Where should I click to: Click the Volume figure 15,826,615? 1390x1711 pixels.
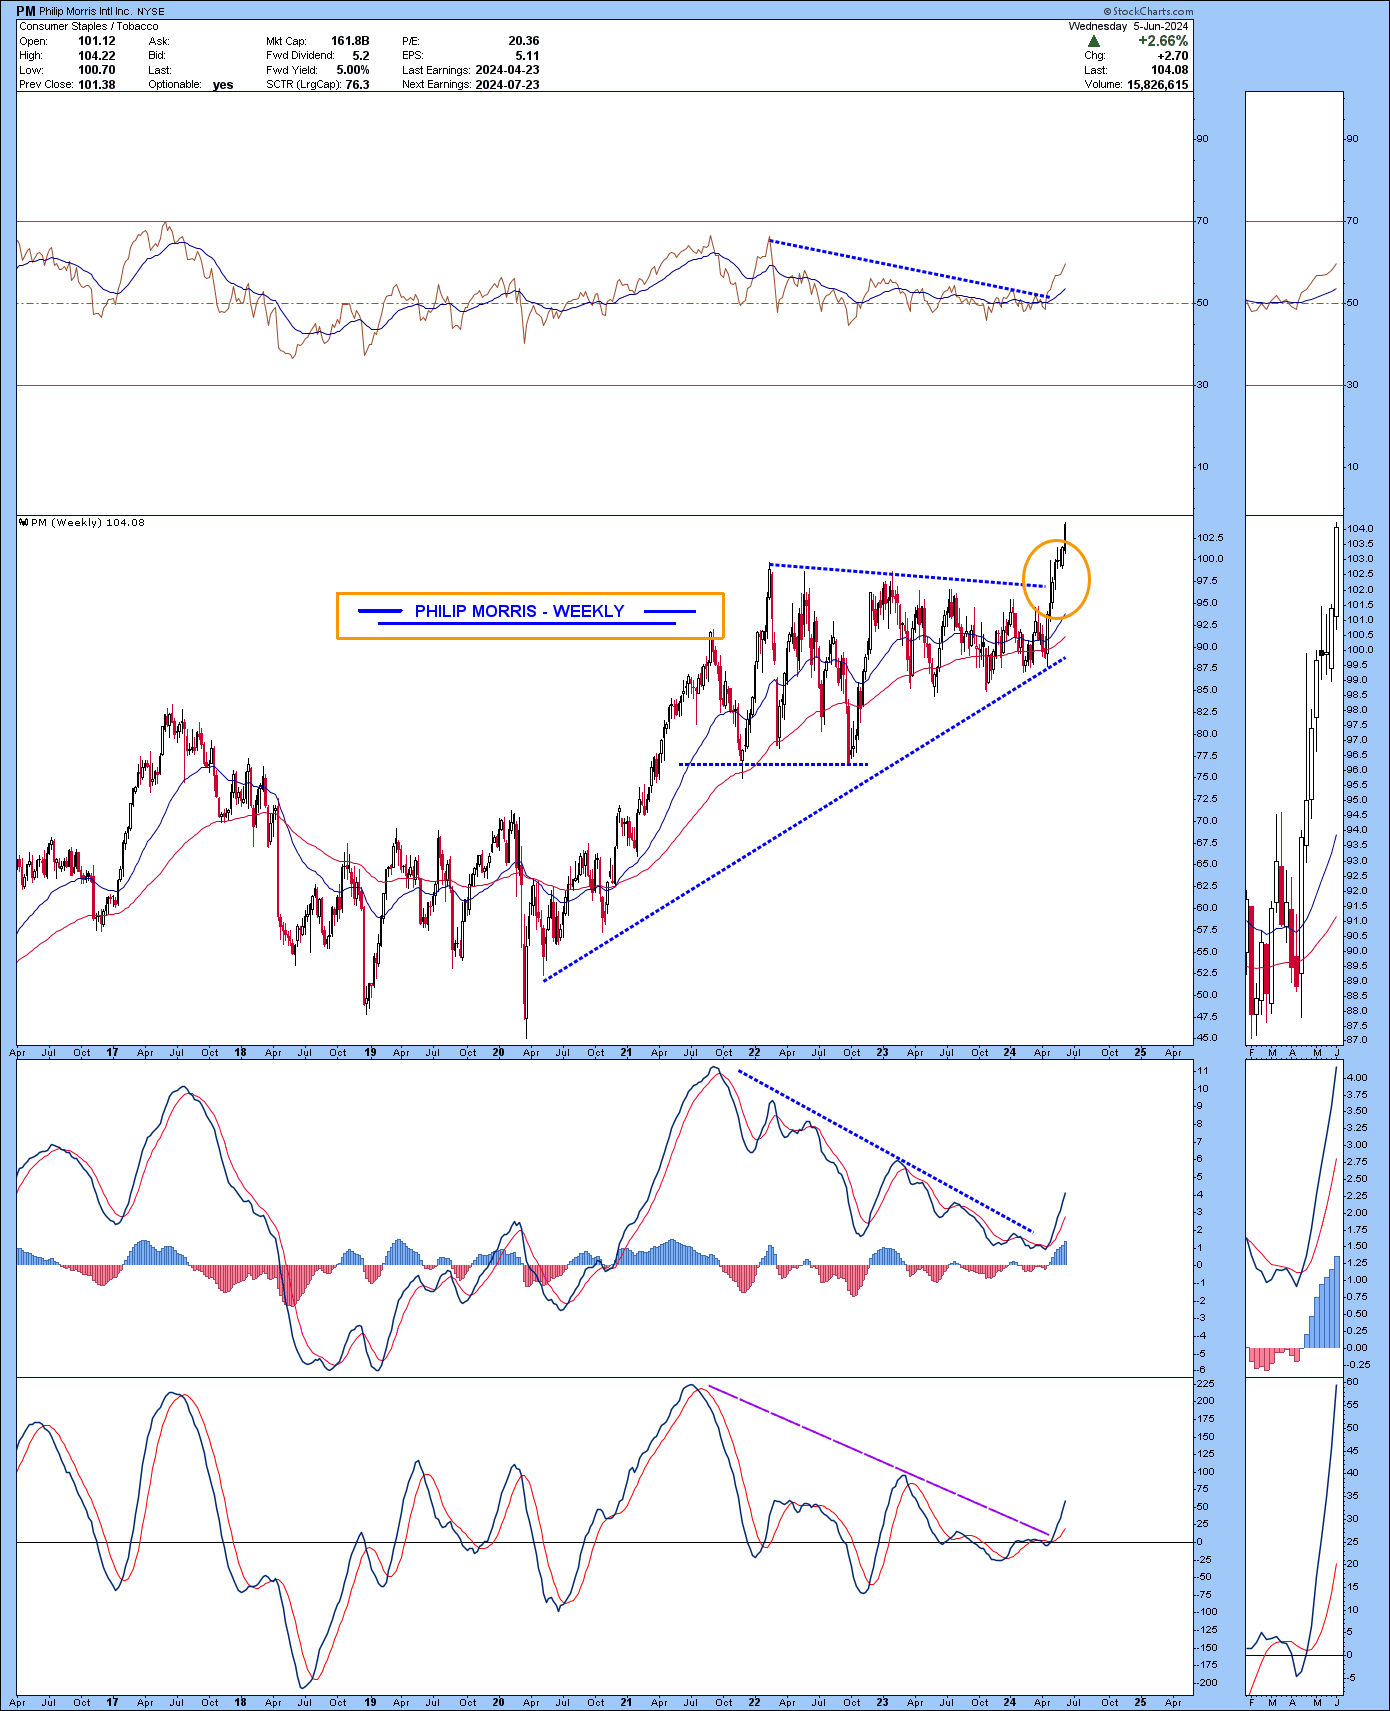(1157, 85)
